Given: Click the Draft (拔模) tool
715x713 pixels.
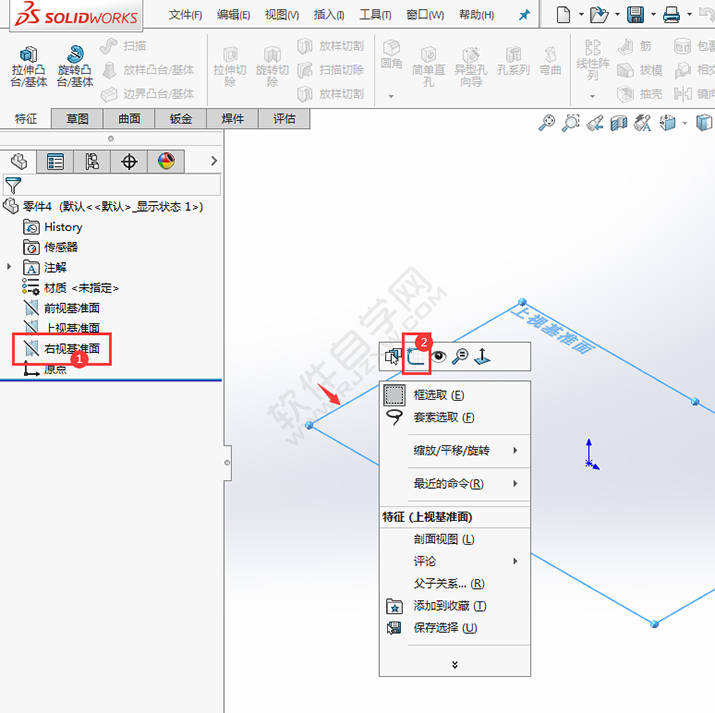Looking at the screenshot, I should pos(640,70).
